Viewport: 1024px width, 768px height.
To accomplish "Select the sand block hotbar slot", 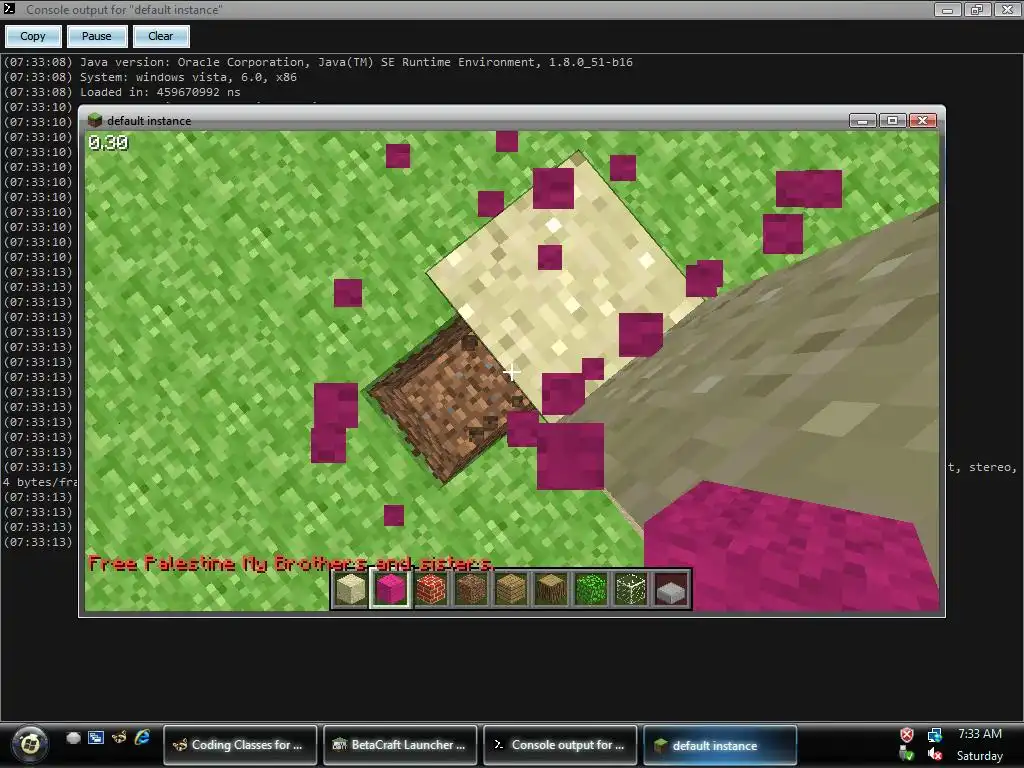I will (351, 589).
